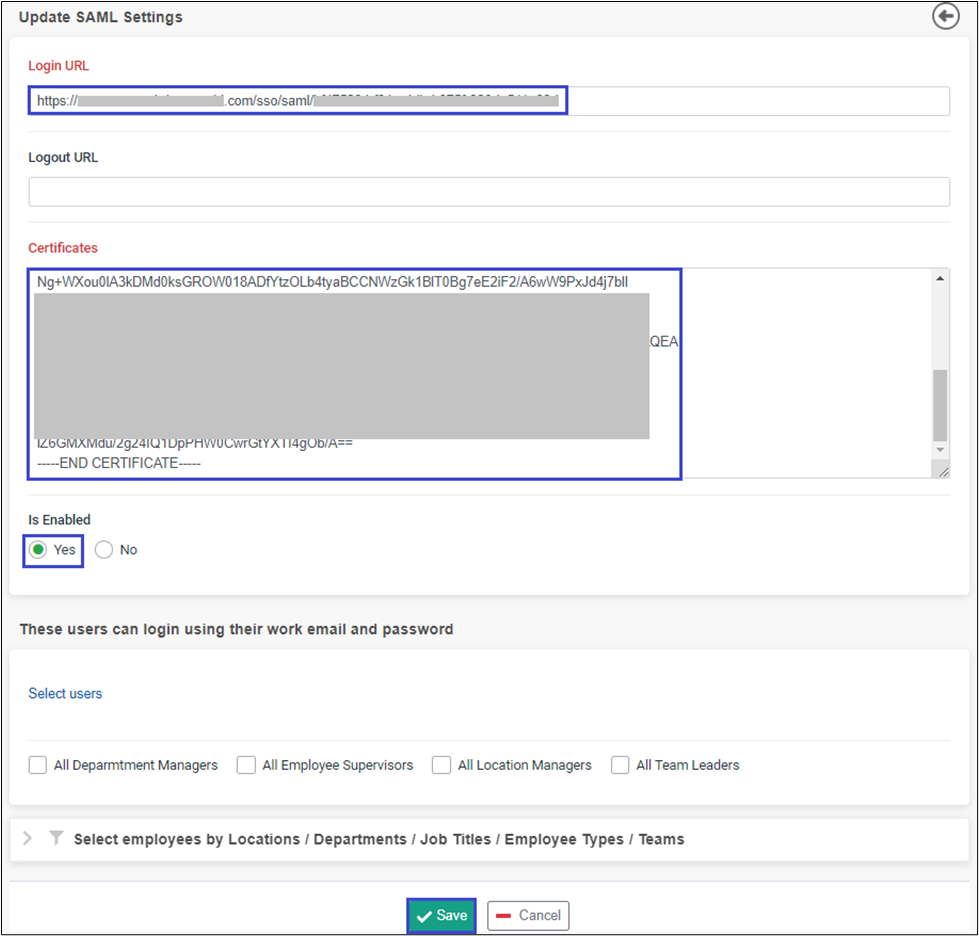Select the Yes option under Is Enabled
Screen dimensions: 979x936
[x=38, y=550]
